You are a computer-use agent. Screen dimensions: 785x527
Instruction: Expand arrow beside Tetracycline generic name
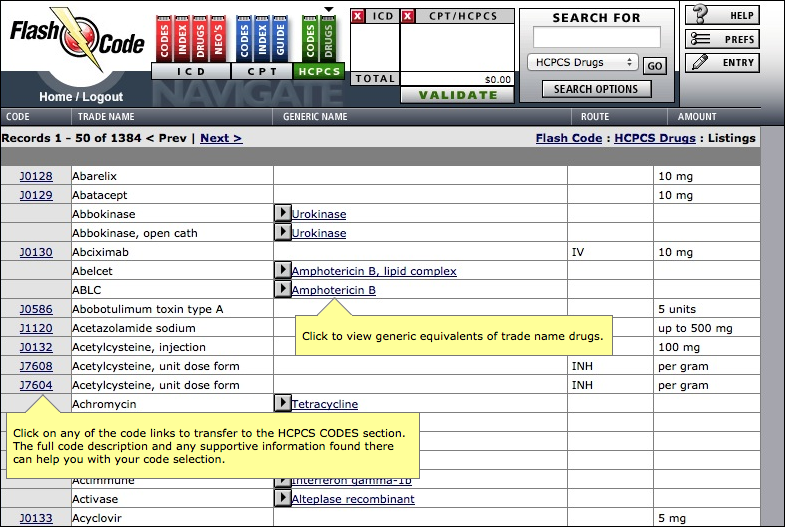coord(283,403)
